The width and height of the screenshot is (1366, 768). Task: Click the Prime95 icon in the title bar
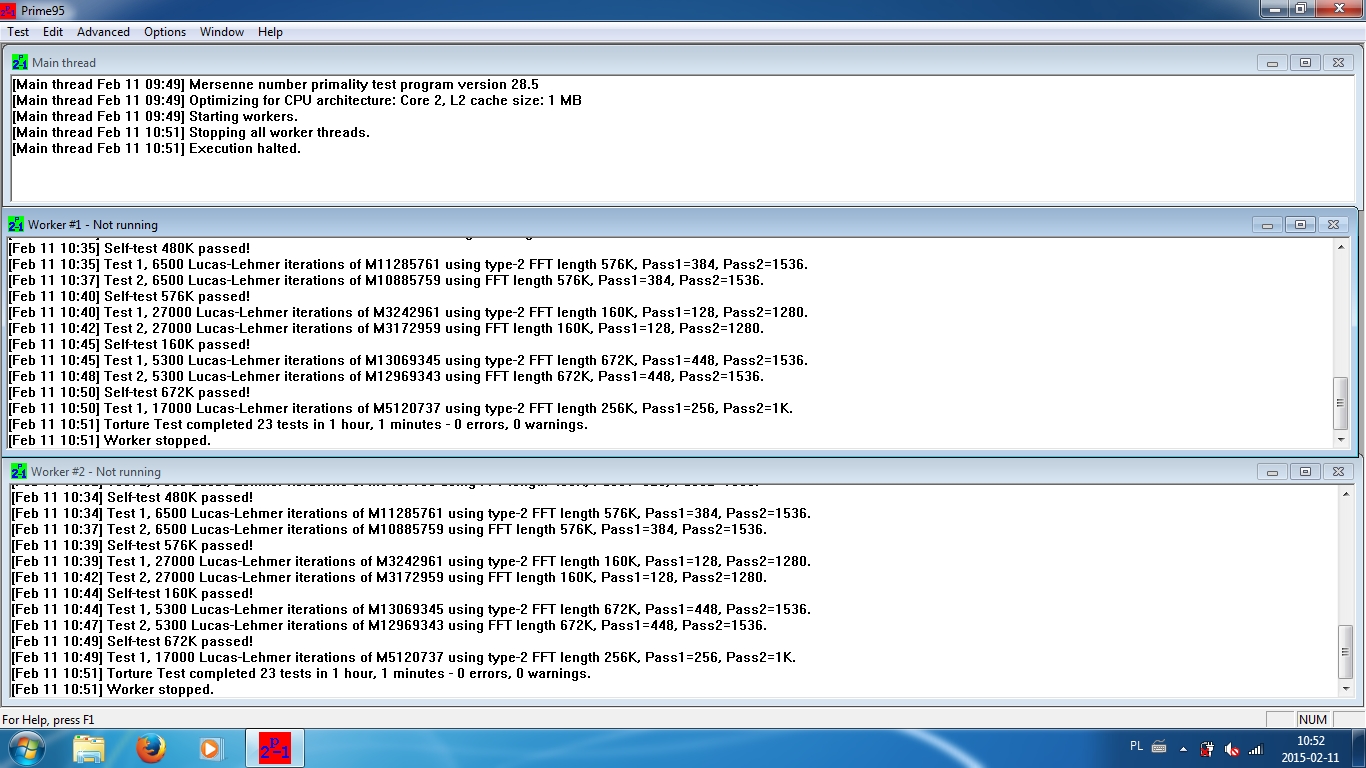[x=9, y=10]
